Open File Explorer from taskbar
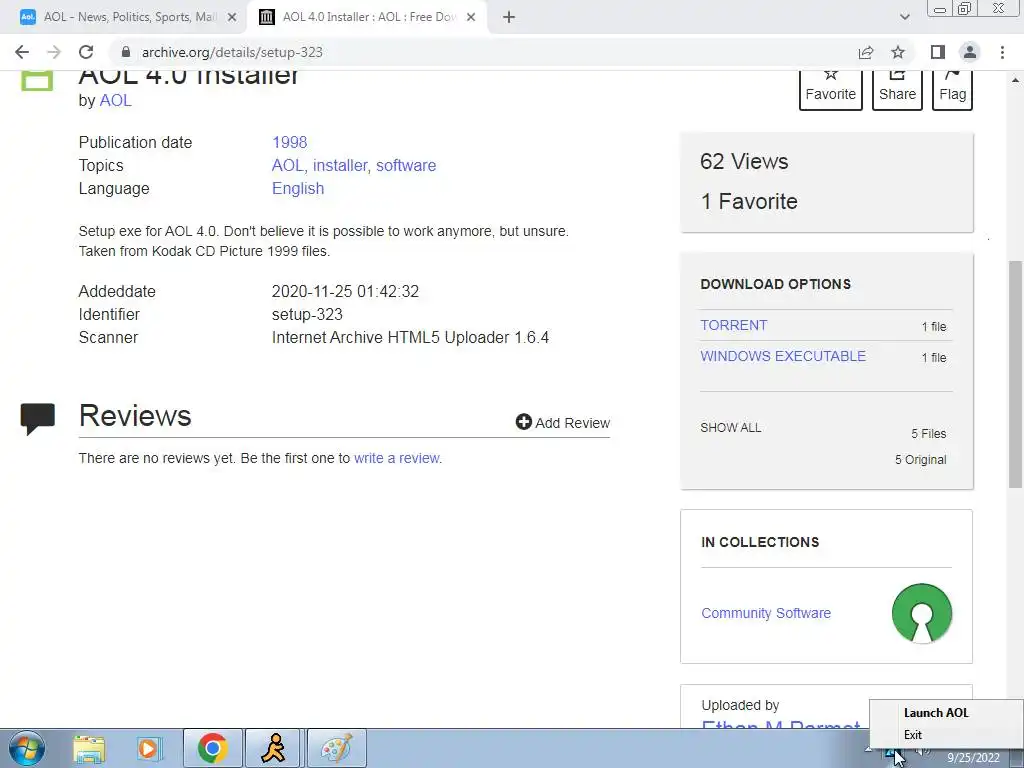This screenshot has height=768, width=1024. pos(89,748)
